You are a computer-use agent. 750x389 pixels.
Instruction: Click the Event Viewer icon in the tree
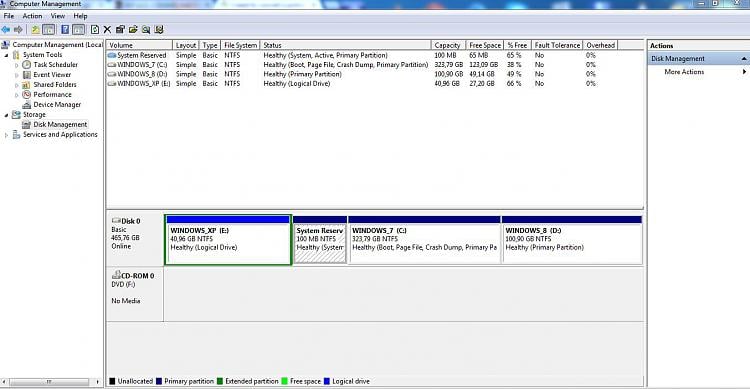27,75
